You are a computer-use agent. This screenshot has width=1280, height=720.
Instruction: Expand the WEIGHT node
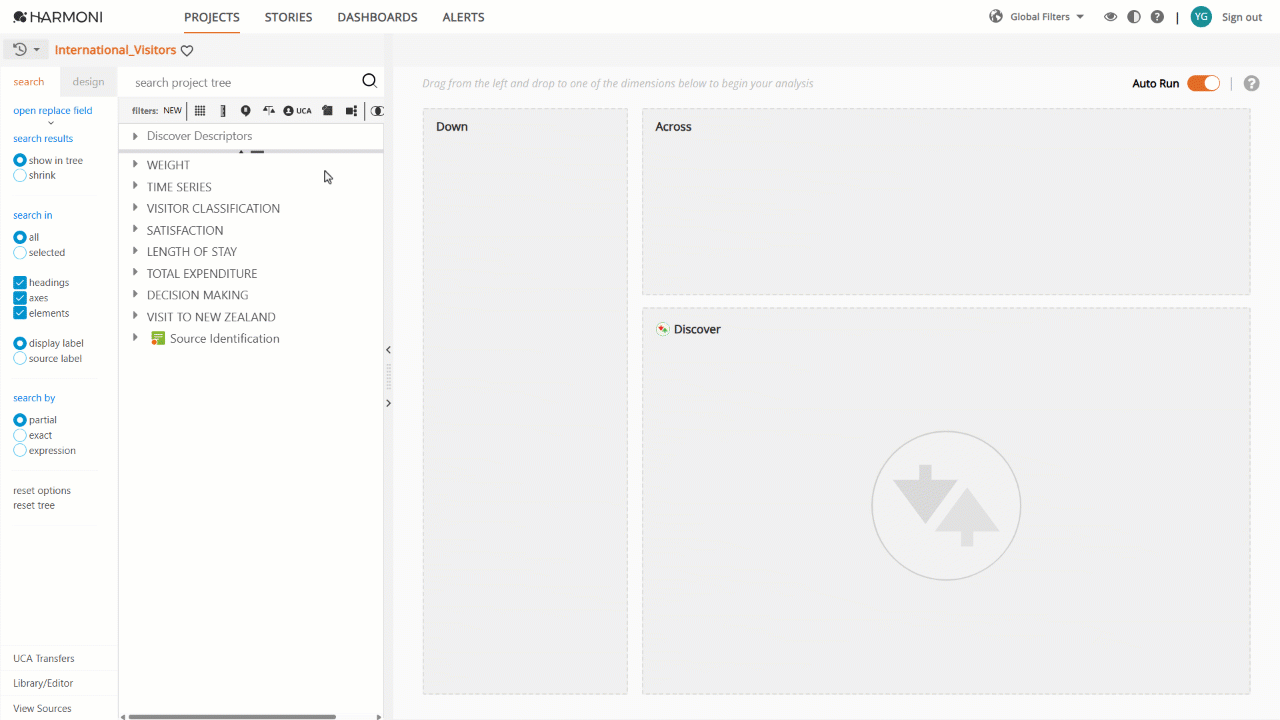coord(135,164)
